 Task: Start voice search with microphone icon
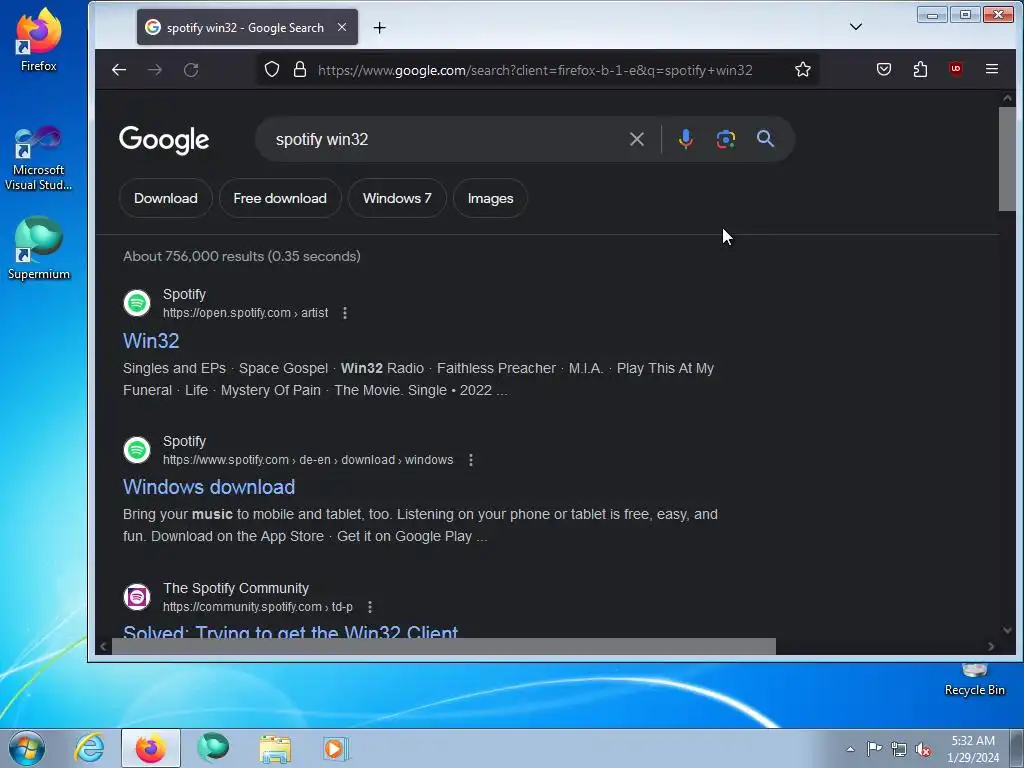pyautogui.click(x=686, y=139)
